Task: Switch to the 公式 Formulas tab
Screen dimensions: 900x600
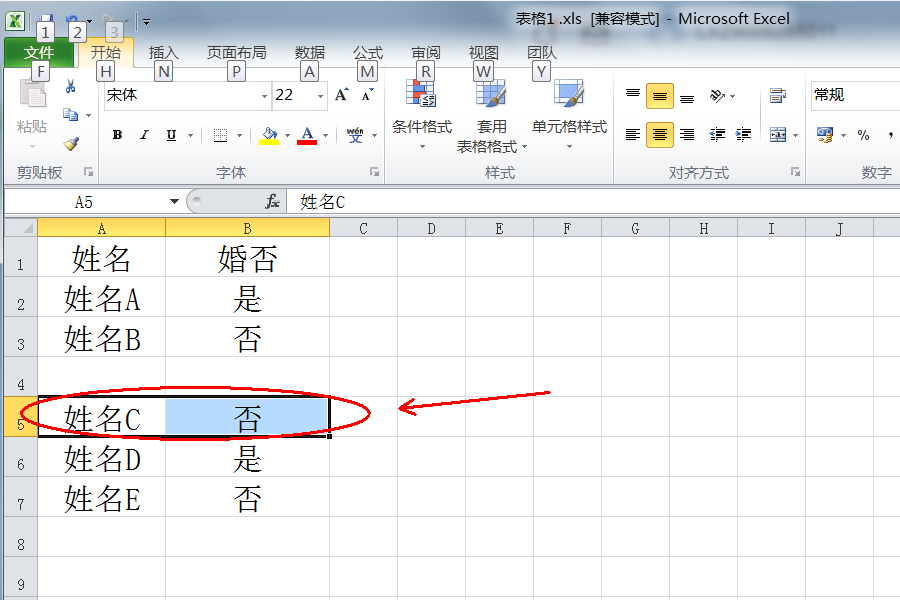Action: coord(368,53)
